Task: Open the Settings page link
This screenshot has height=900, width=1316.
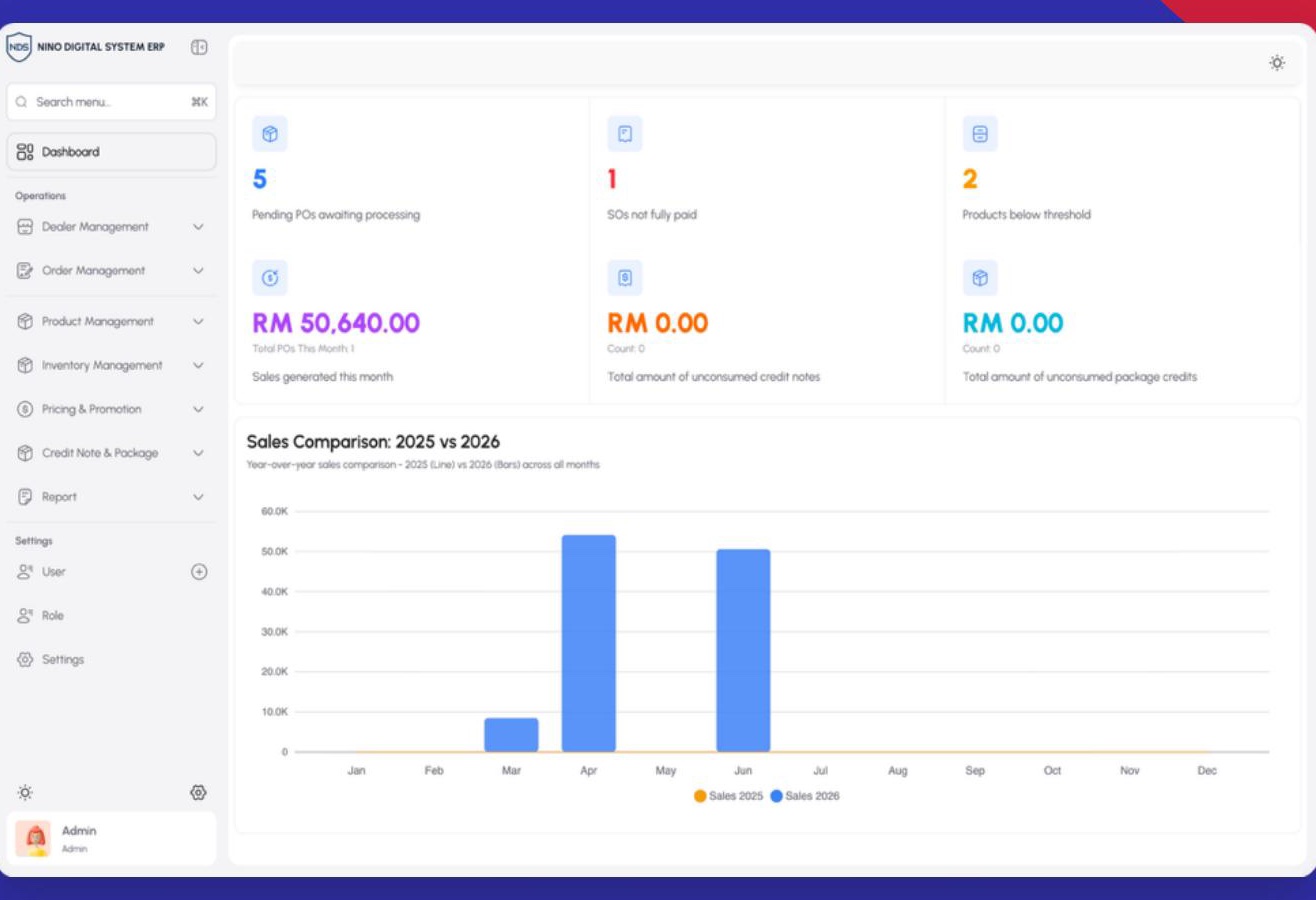Action: click(111, 660)
